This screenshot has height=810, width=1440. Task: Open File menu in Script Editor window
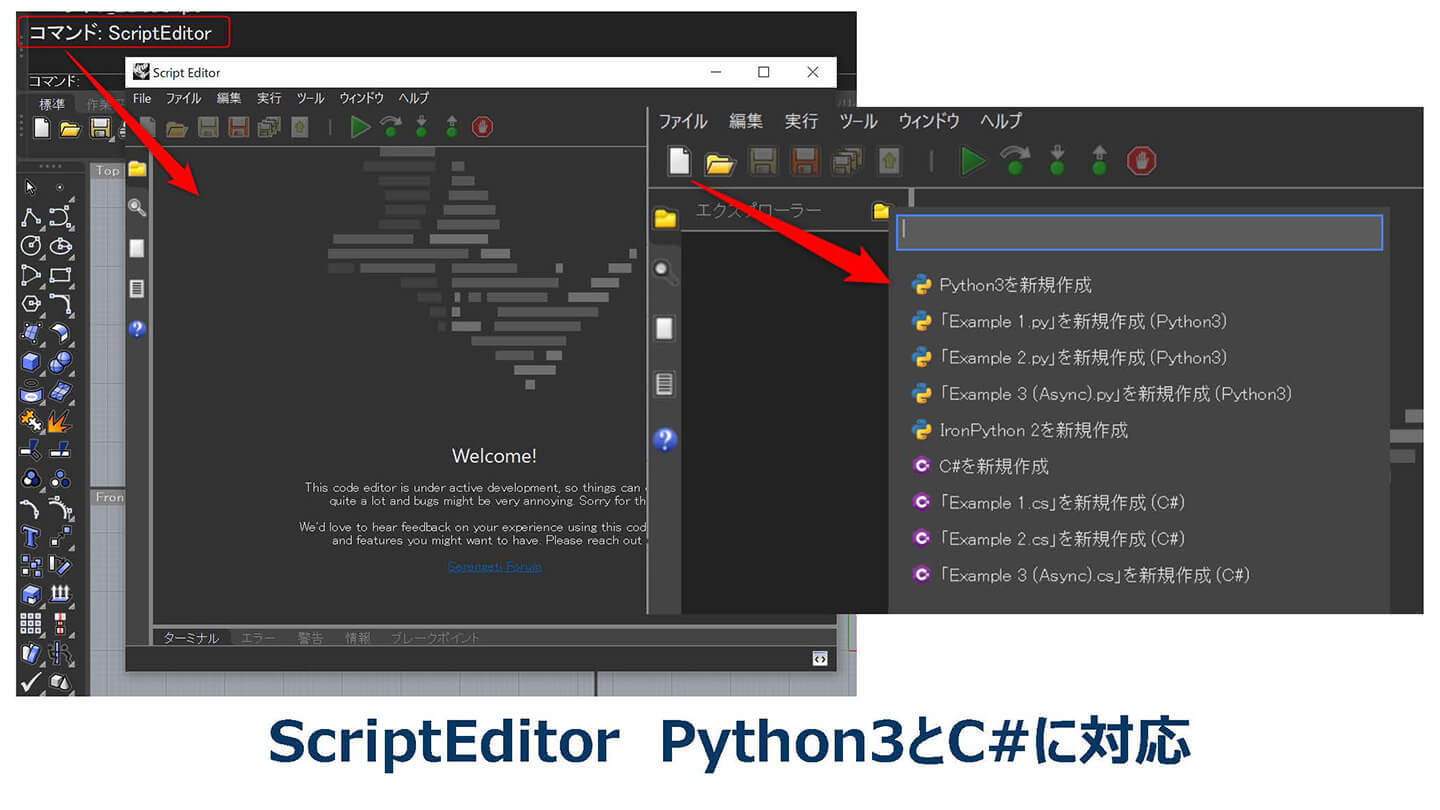[x=142, y=98]
